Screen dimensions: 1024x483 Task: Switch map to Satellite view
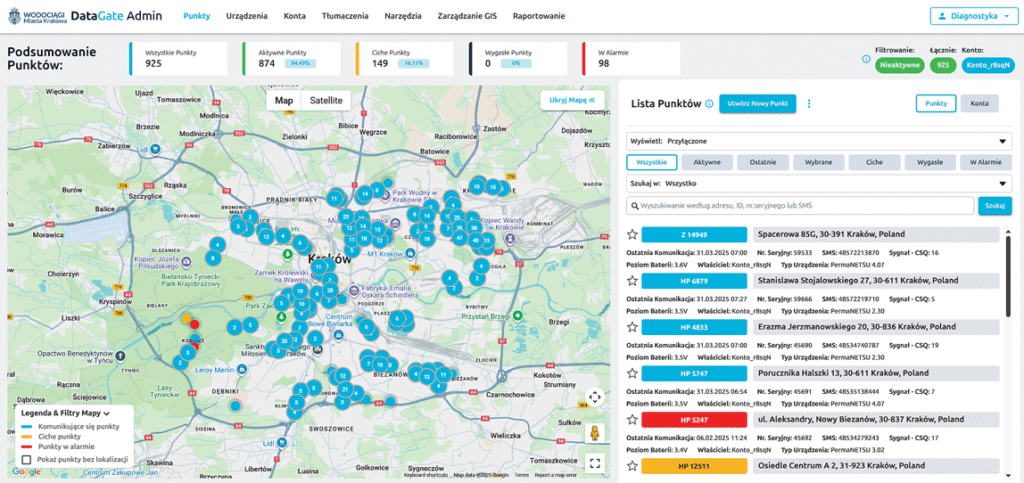pyautogui.click(x=325, y=100)
